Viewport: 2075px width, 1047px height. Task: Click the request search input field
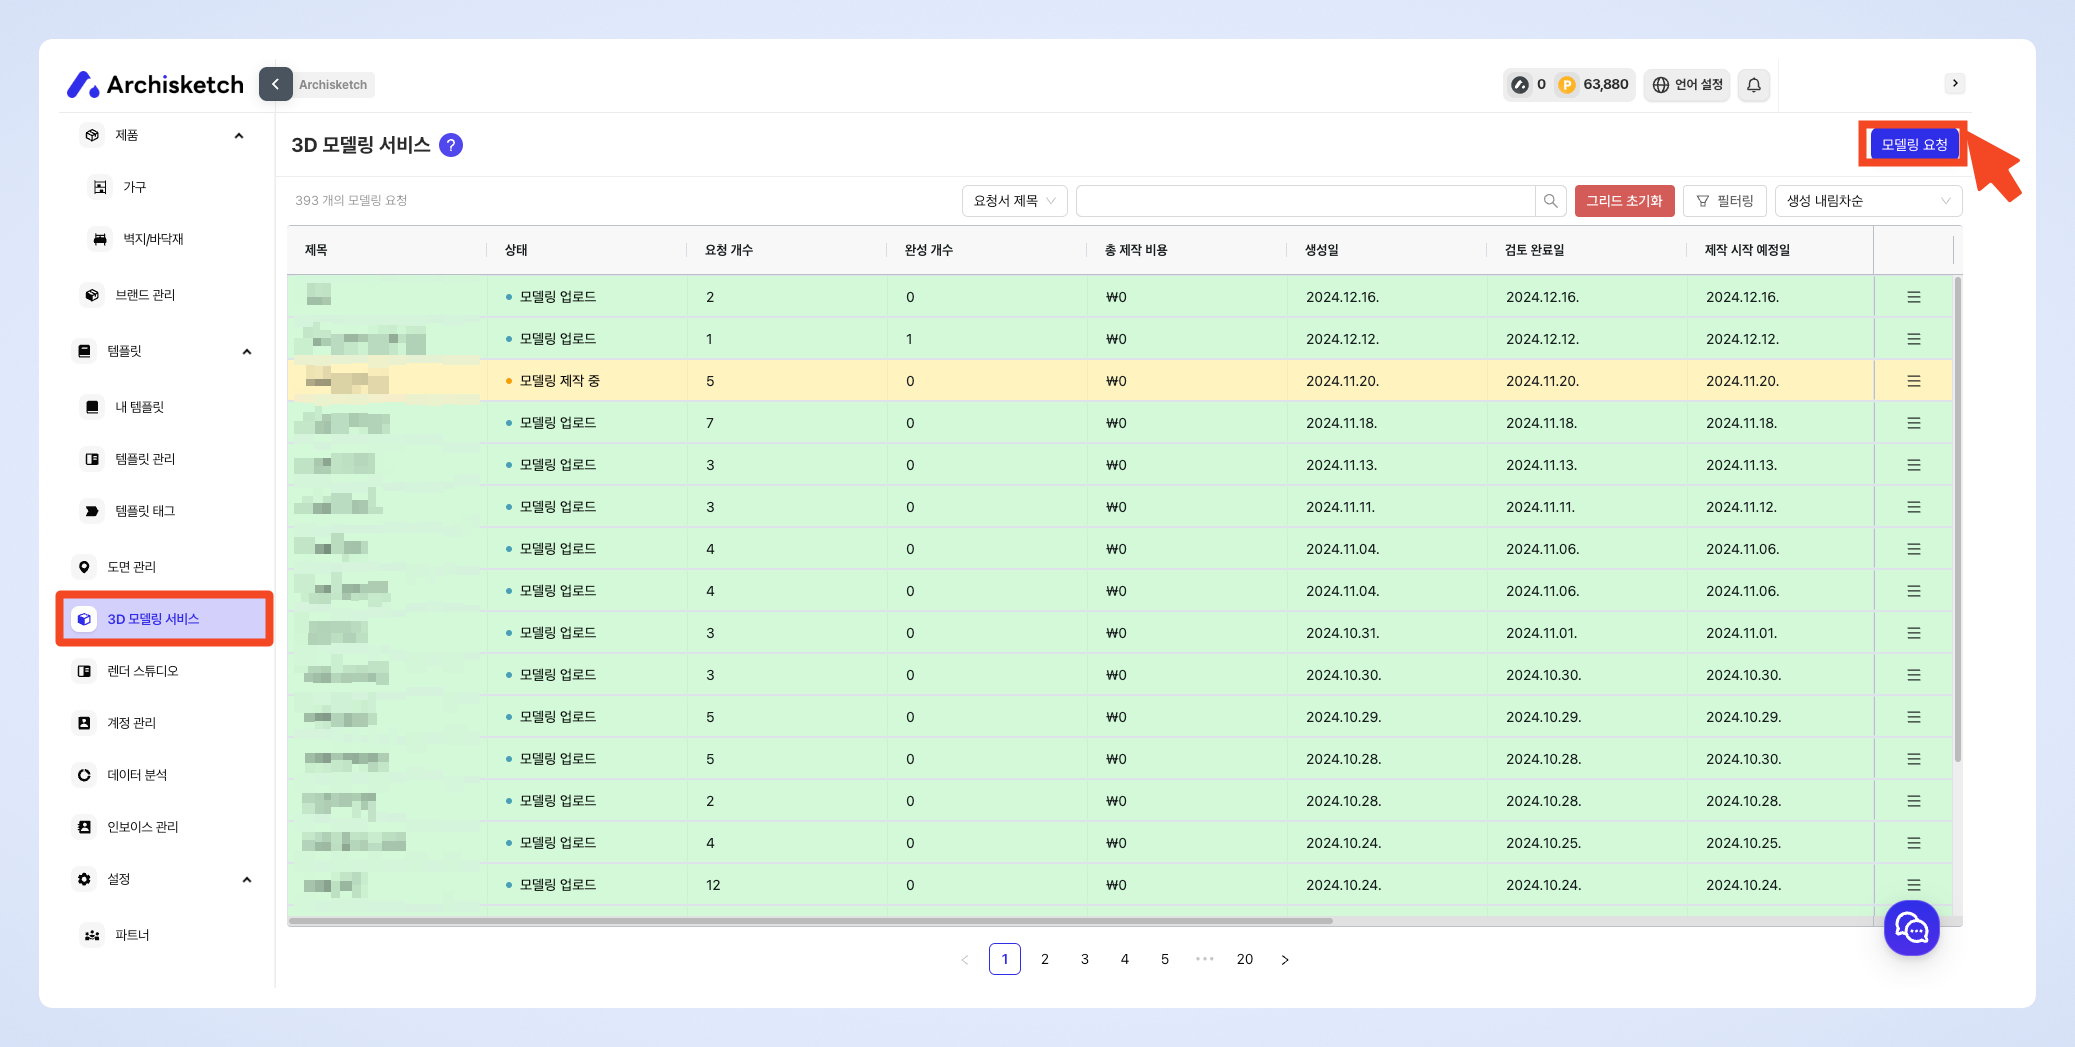(1304, 201)
